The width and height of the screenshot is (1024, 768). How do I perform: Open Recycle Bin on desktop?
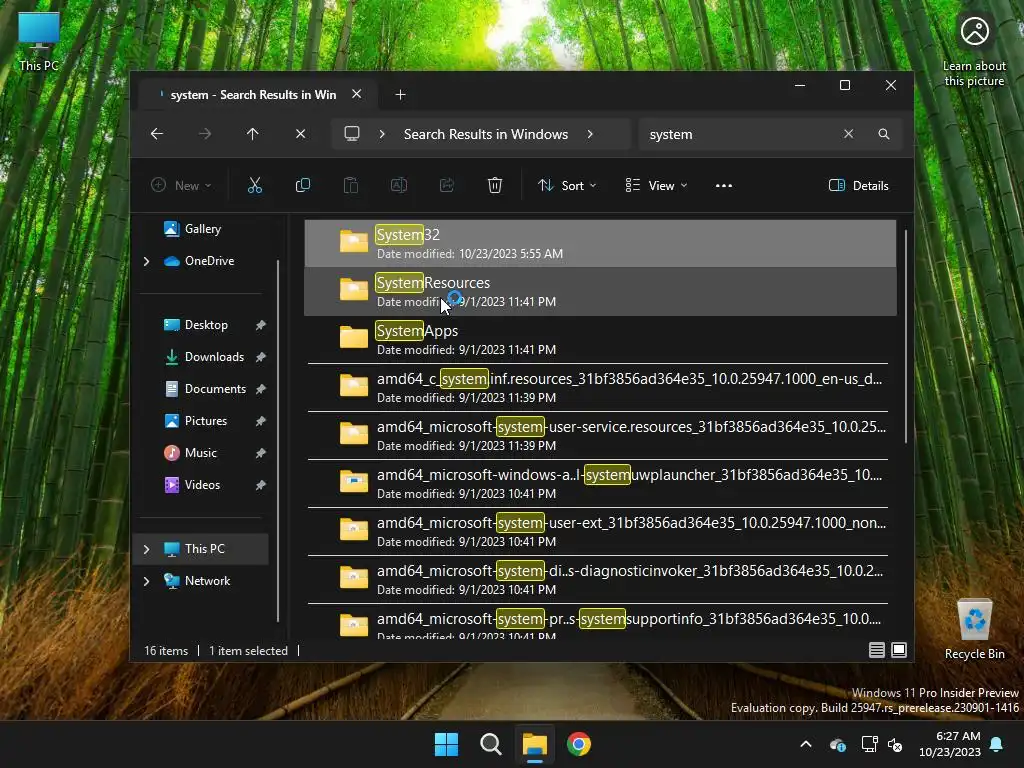click(x=974, y=630)
